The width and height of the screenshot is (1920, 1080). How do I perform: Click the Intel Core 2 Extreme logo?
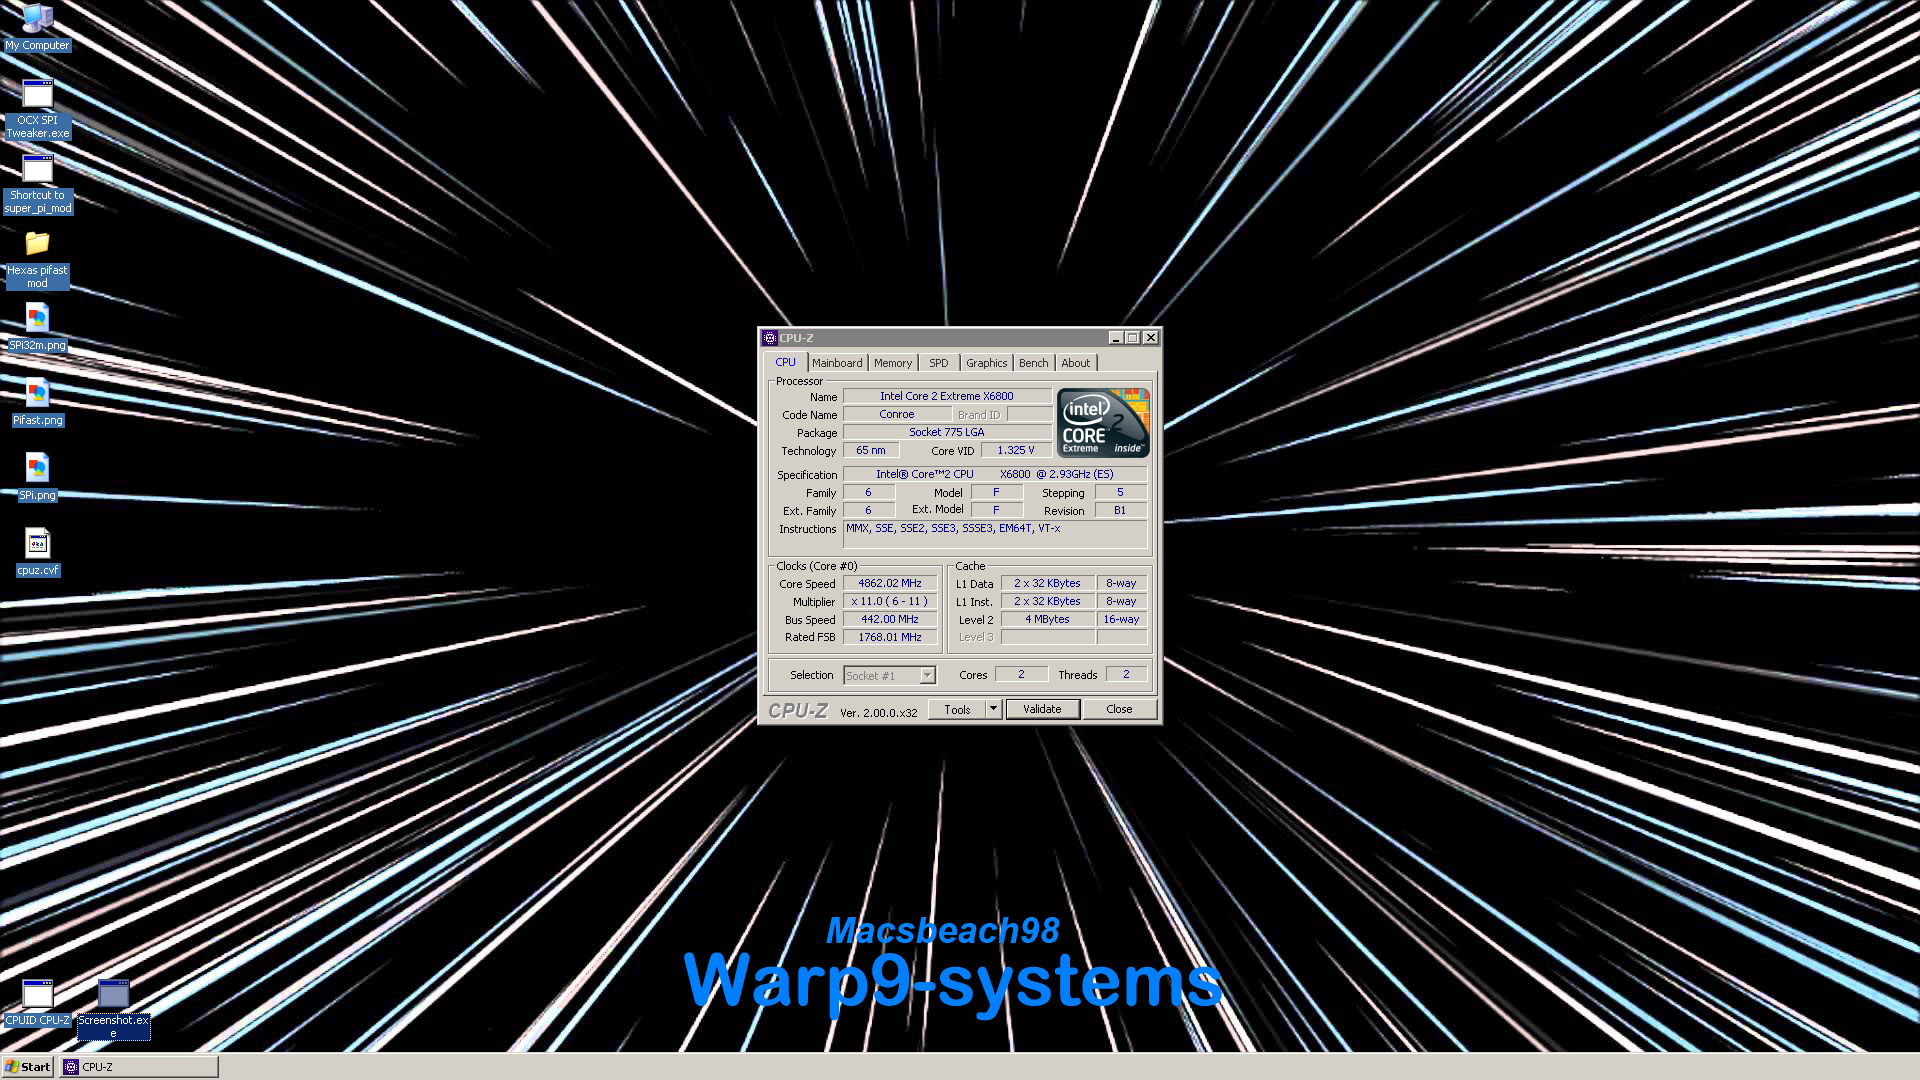click(1103, 423)
